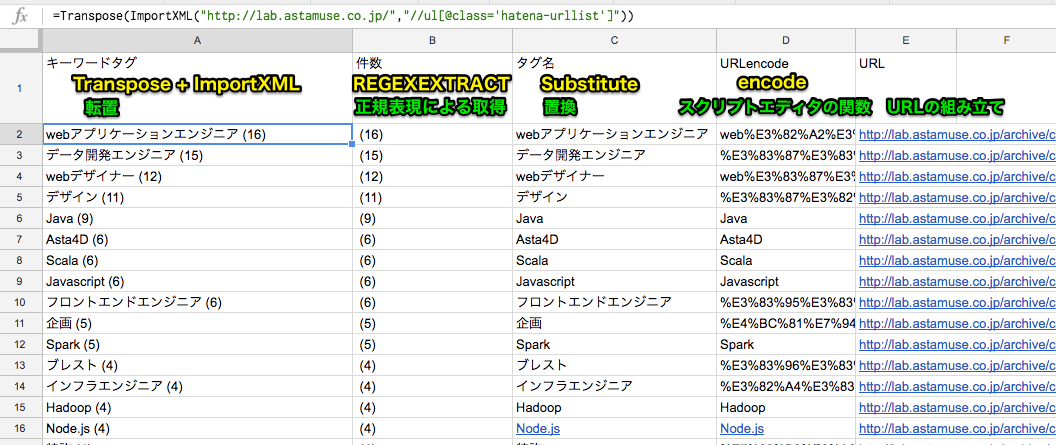Screen dimensions: 1056x445
Task: Click the '(16)' count cell
Action: pos(432,135)
